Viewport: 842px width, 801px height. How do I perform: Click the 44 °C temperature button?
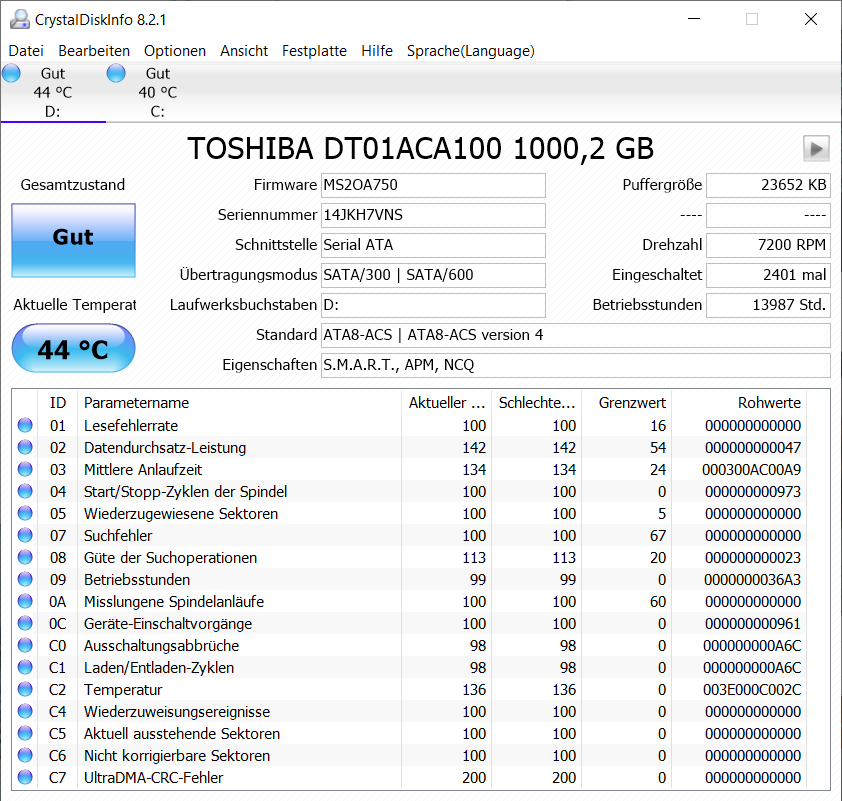[74, 348]
